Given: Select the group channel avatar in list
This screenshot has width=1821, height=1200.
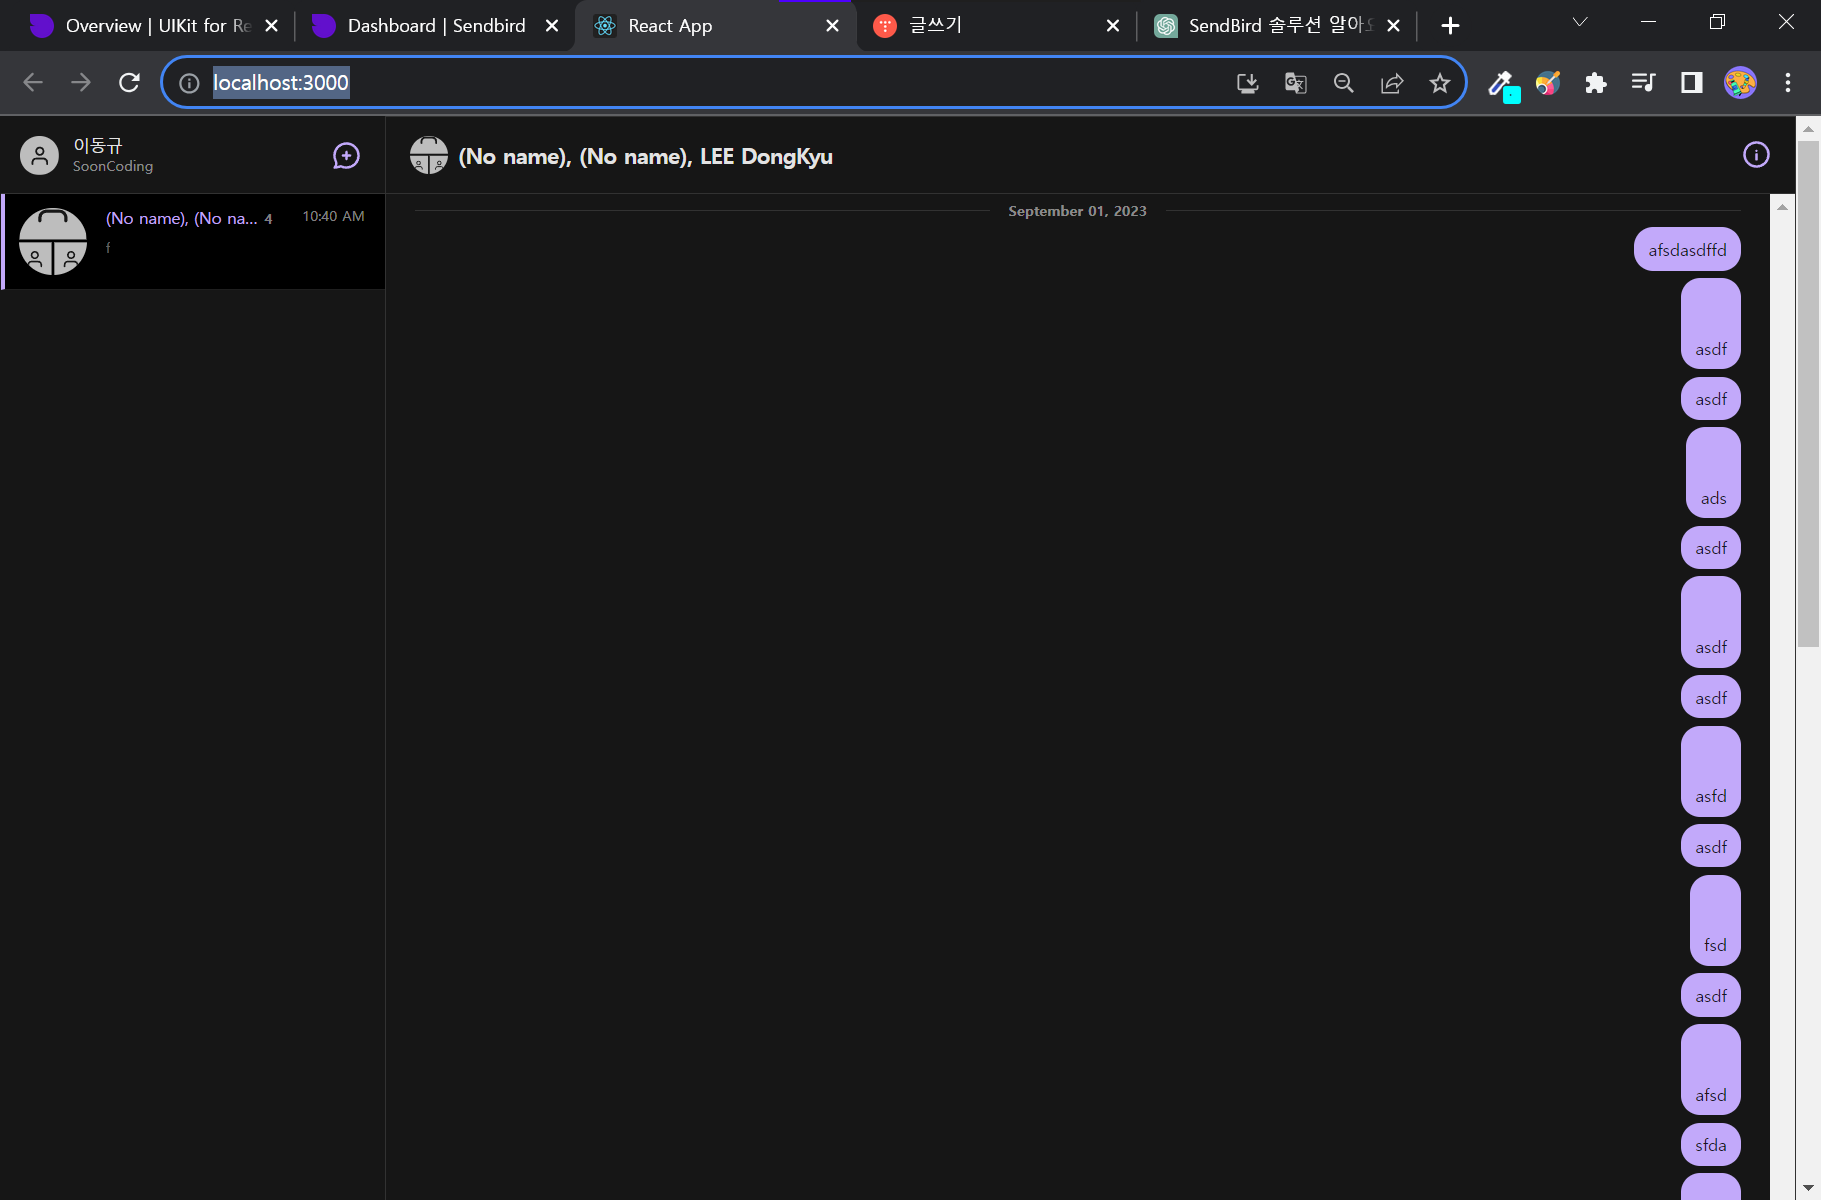Looking at the screenshot, I should (53, 242).
